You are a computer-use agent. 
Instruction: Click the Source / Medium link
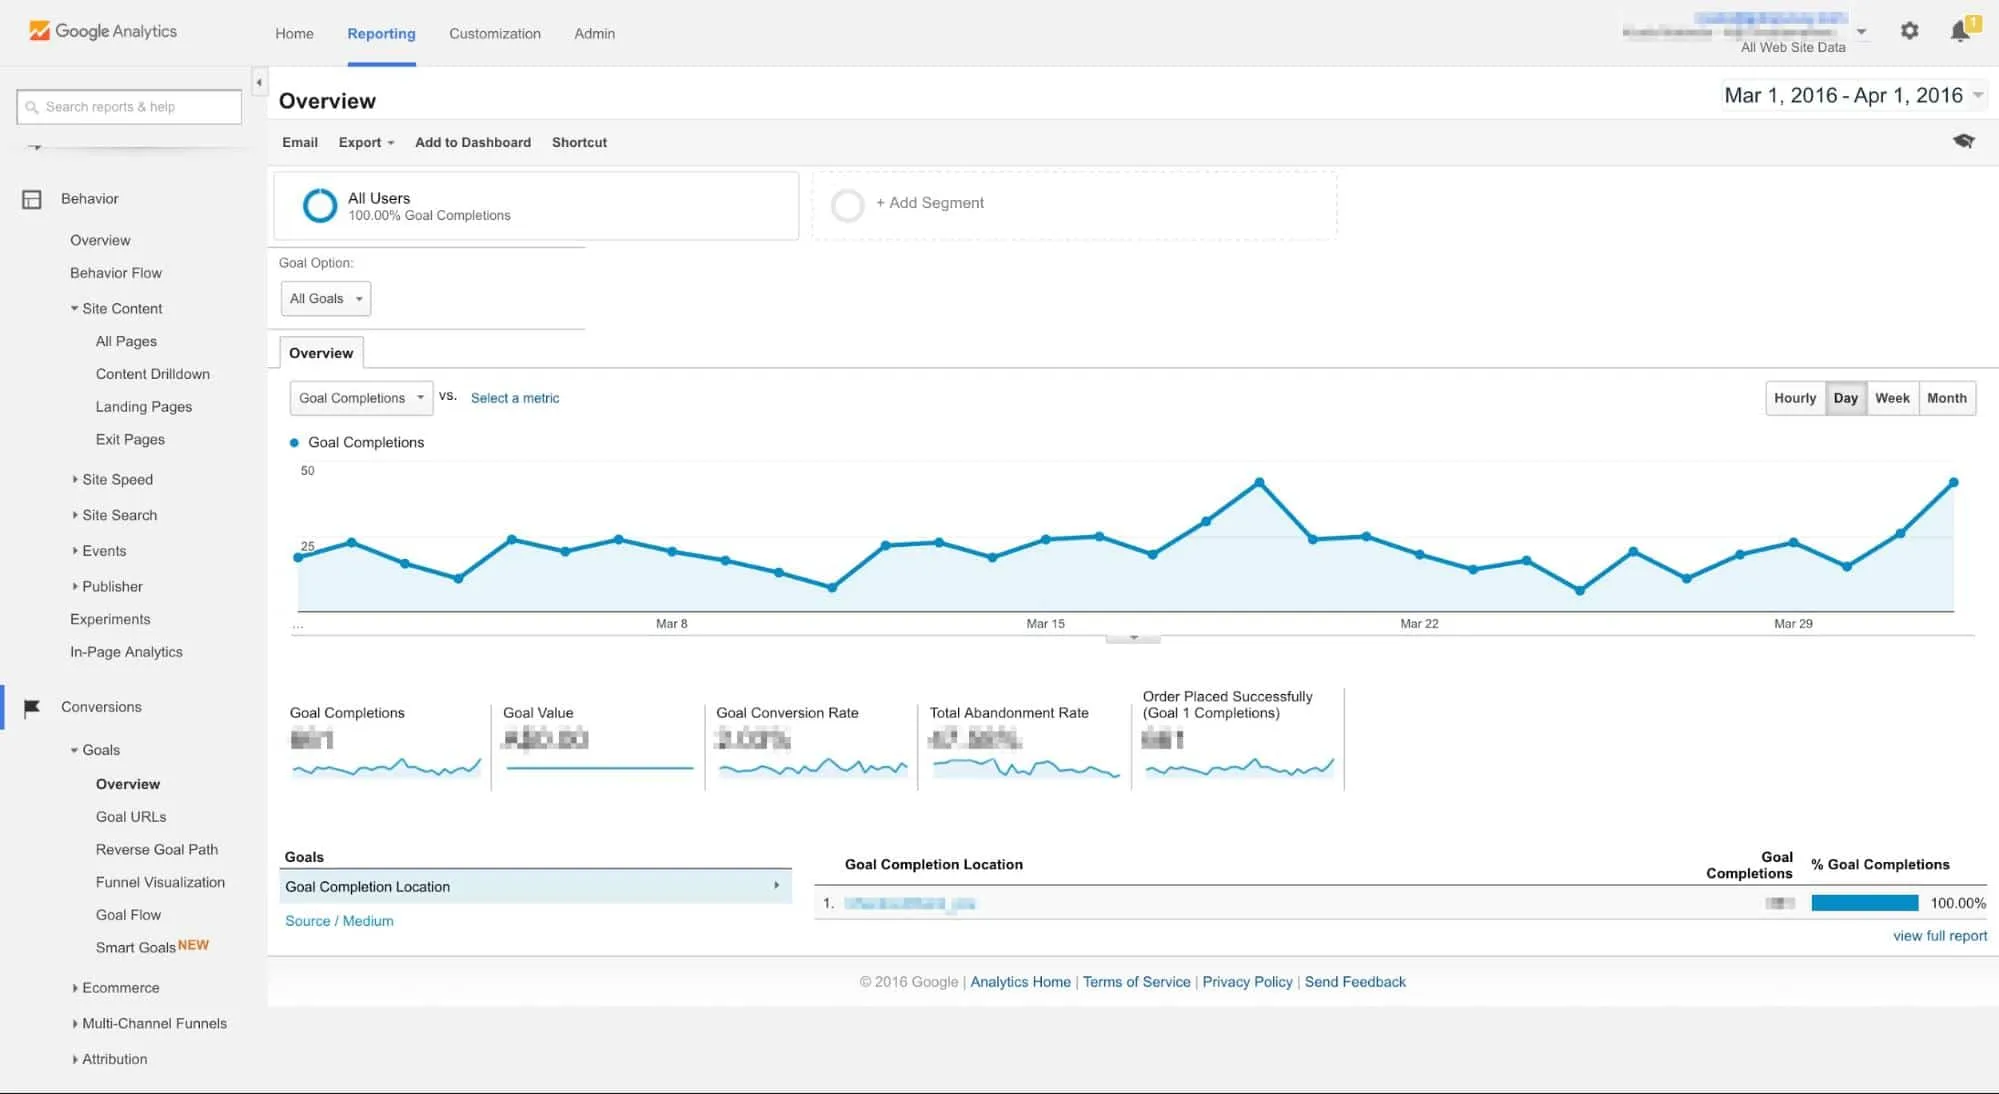pos(339,921)
